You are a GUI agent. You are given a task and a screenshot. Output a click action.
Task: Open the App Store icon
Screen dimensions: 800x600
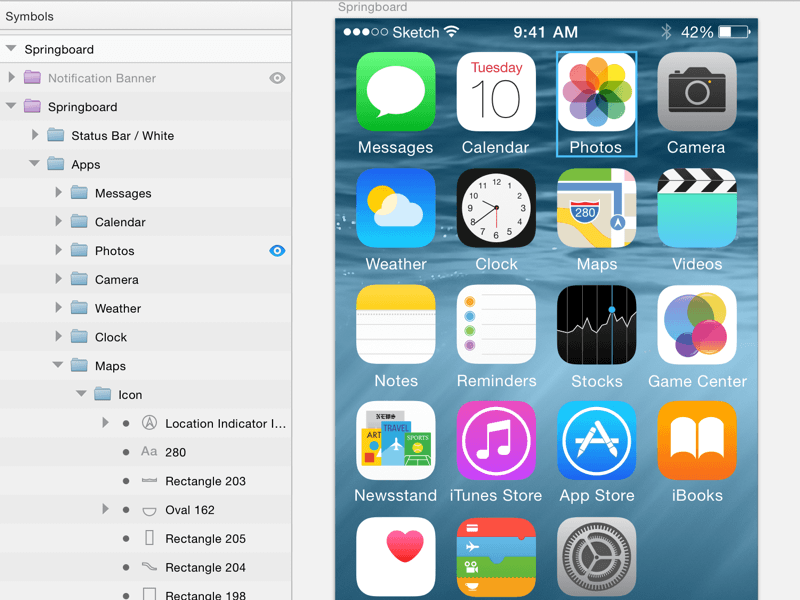coord(596,440)
